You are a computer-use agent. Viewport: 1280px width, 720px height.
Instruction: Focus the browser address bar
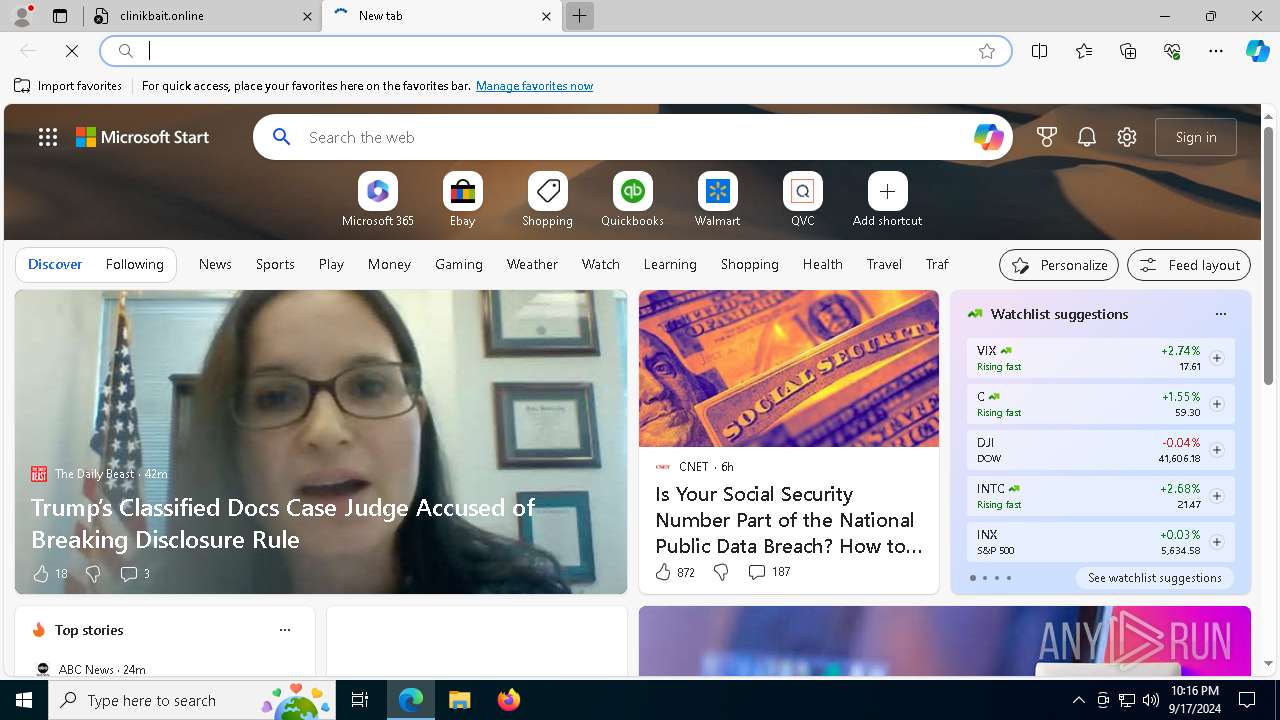tap(555, 51)
